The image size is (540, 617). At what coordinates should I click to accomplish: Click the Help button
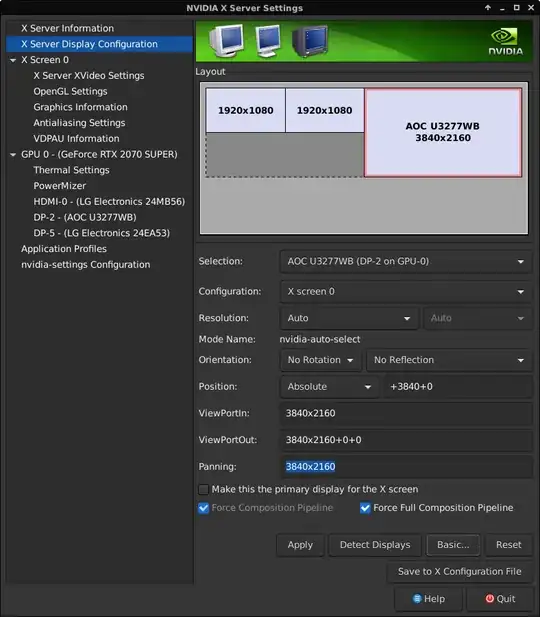429,599
